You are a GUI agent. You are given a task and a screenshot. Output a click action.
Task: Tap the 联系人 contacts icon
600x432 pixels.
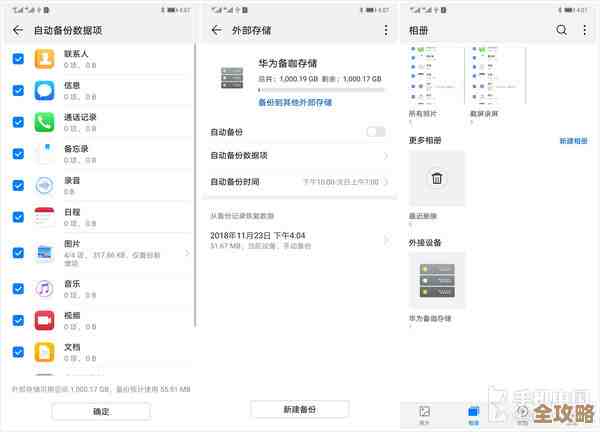tap(44, 59)
